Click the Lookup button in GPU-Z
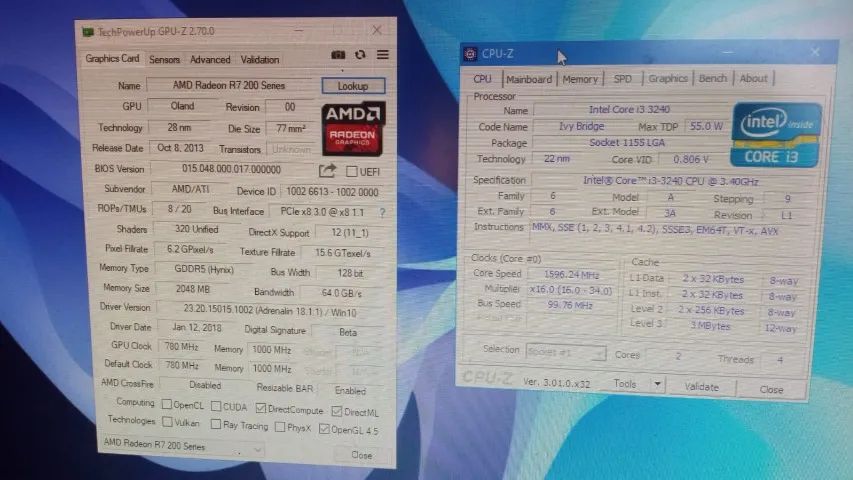The height and width of the screenshot is (480, 853). 353,86
